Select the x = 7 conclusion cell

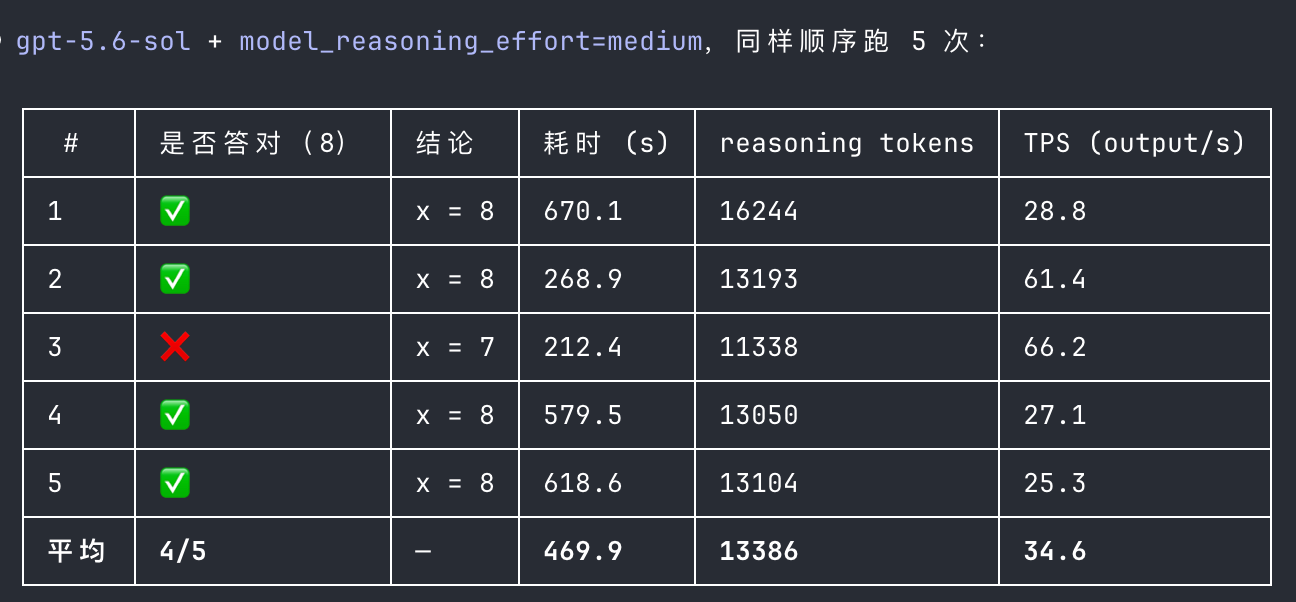pos(455,347)
